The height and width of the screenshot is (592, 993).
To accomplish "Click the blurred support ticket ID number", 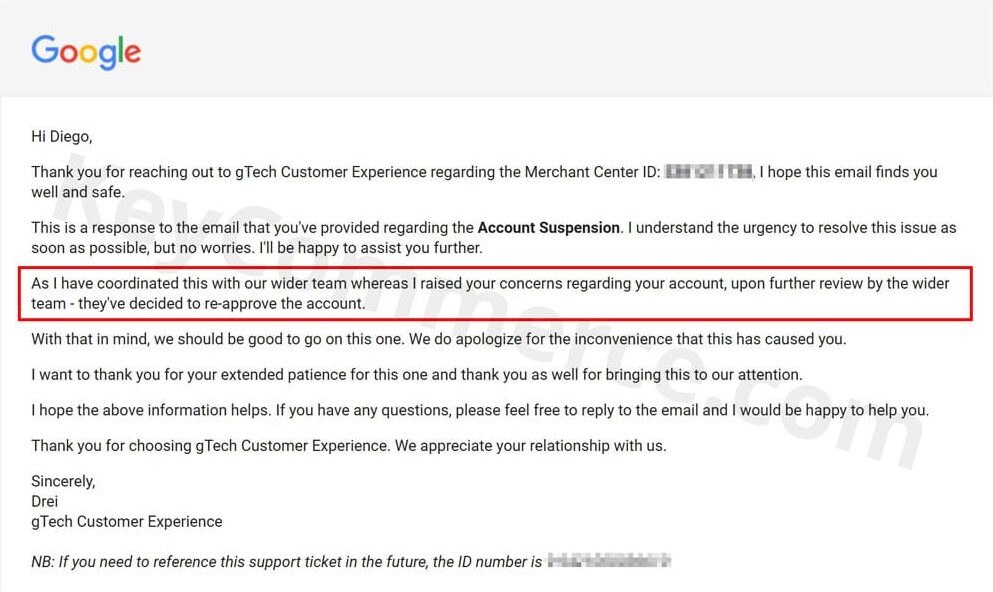I will [609, 561].
